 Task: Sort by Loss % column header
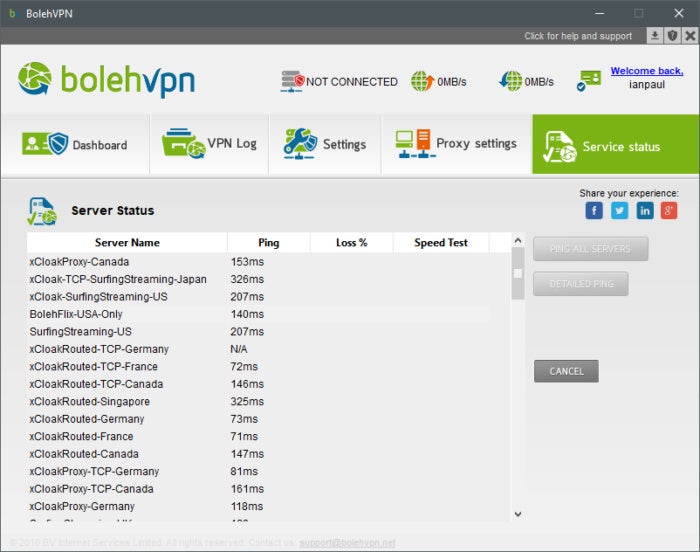(352, 243)
